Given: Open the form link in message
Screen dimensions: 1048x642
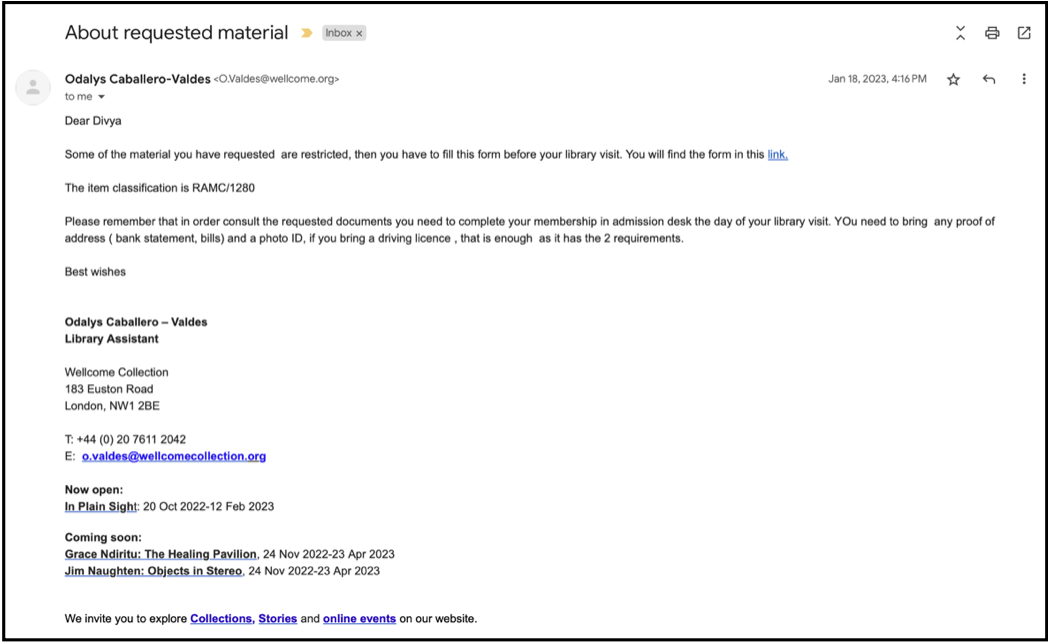Looking at the screenshot, I should [777, 154].
